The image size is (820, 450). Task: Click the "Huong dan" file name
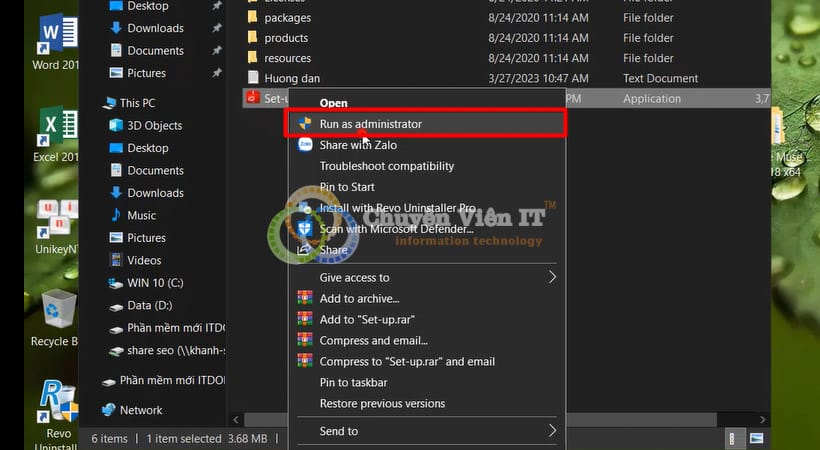tap(292, 78)
